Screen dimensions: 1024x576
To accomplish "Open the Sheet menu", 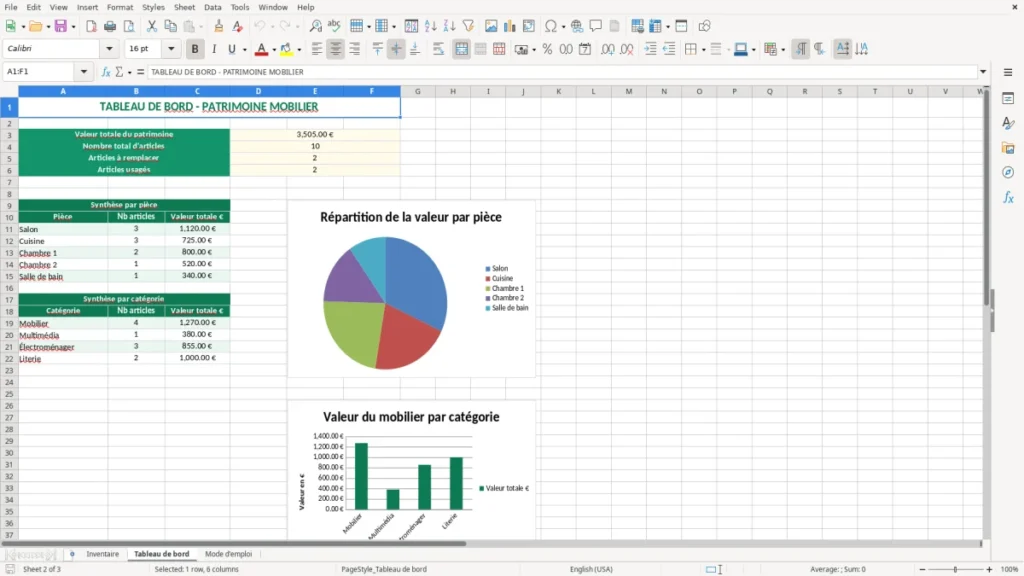I will [184, 7].
